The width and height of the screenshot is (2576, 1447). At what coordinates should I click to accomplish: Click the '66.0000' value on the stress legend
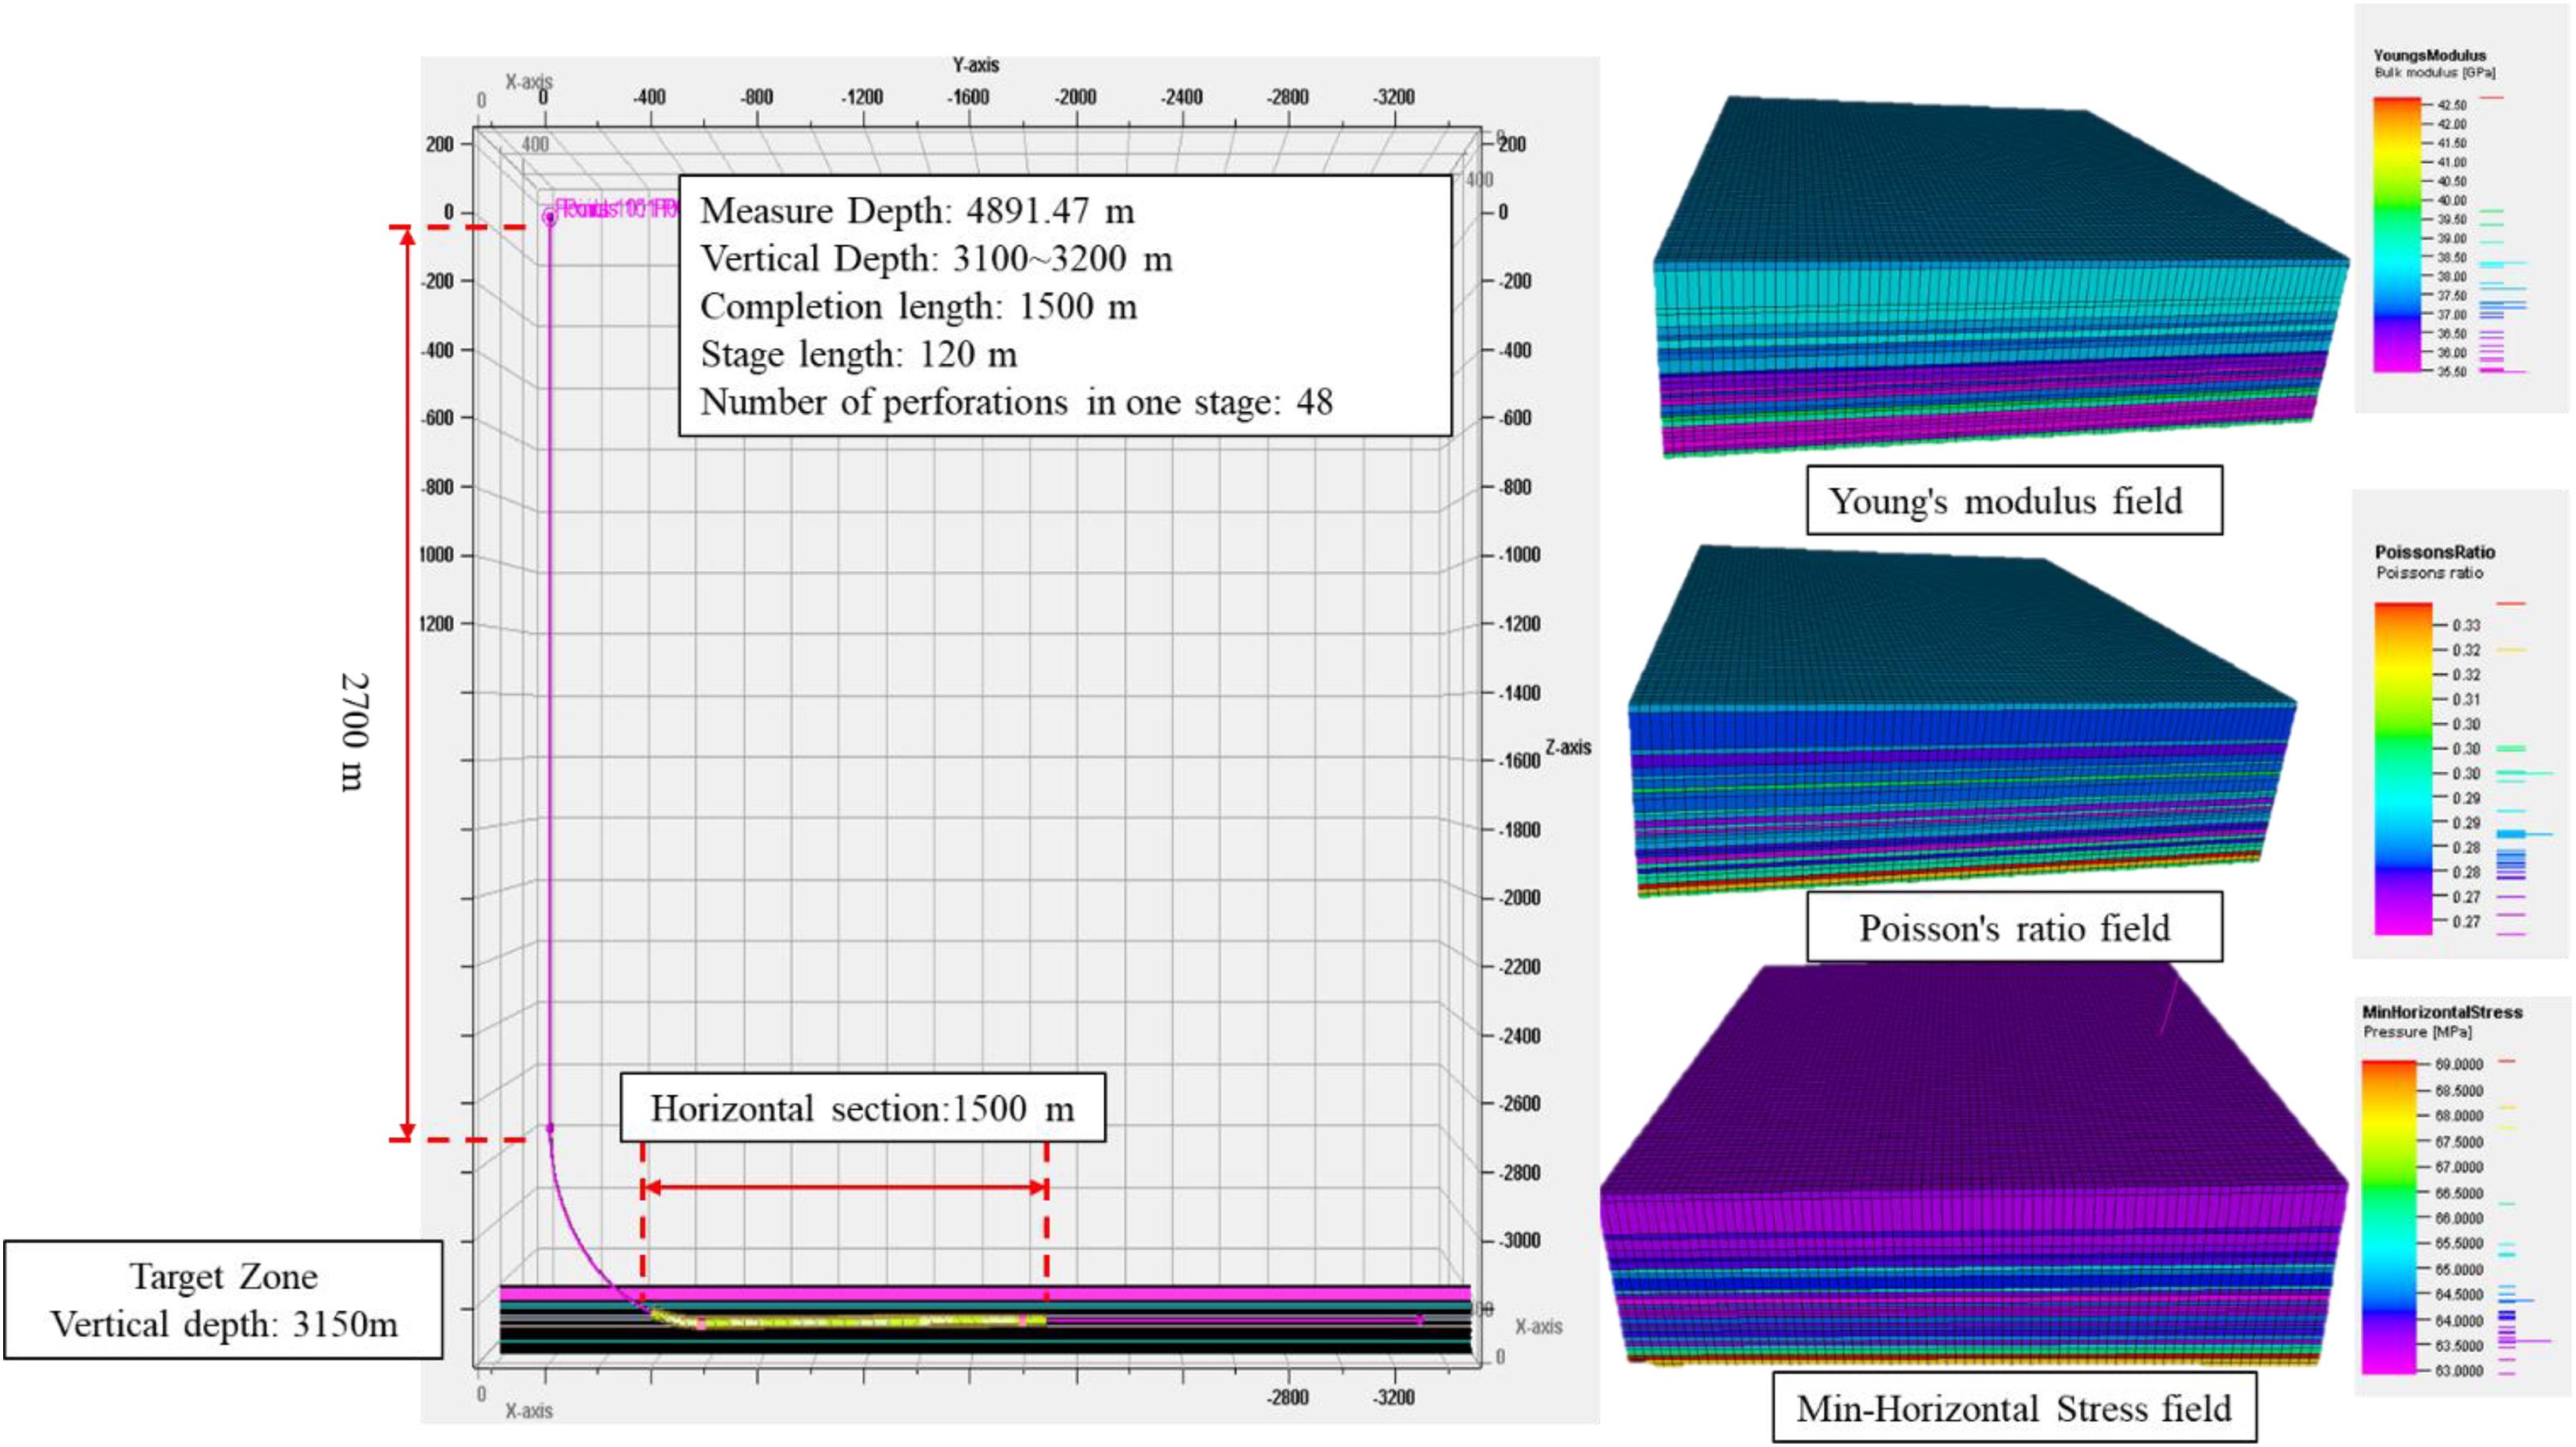pyautogui.click(x=2459, y=1218)
